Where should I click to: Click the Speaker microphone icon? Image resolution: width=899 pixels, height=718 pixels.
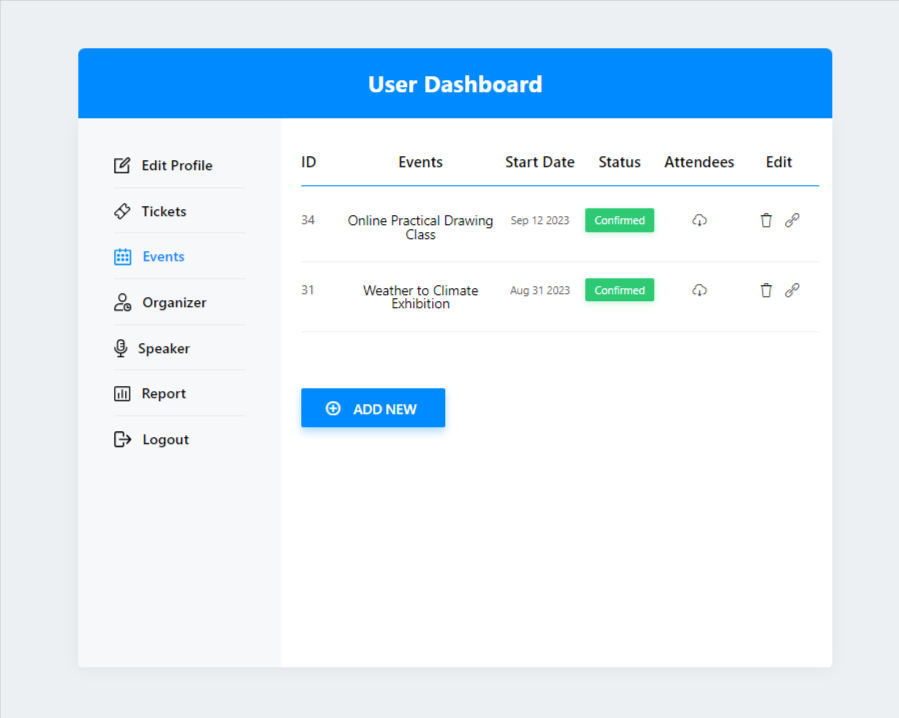(x=121, y=348)
